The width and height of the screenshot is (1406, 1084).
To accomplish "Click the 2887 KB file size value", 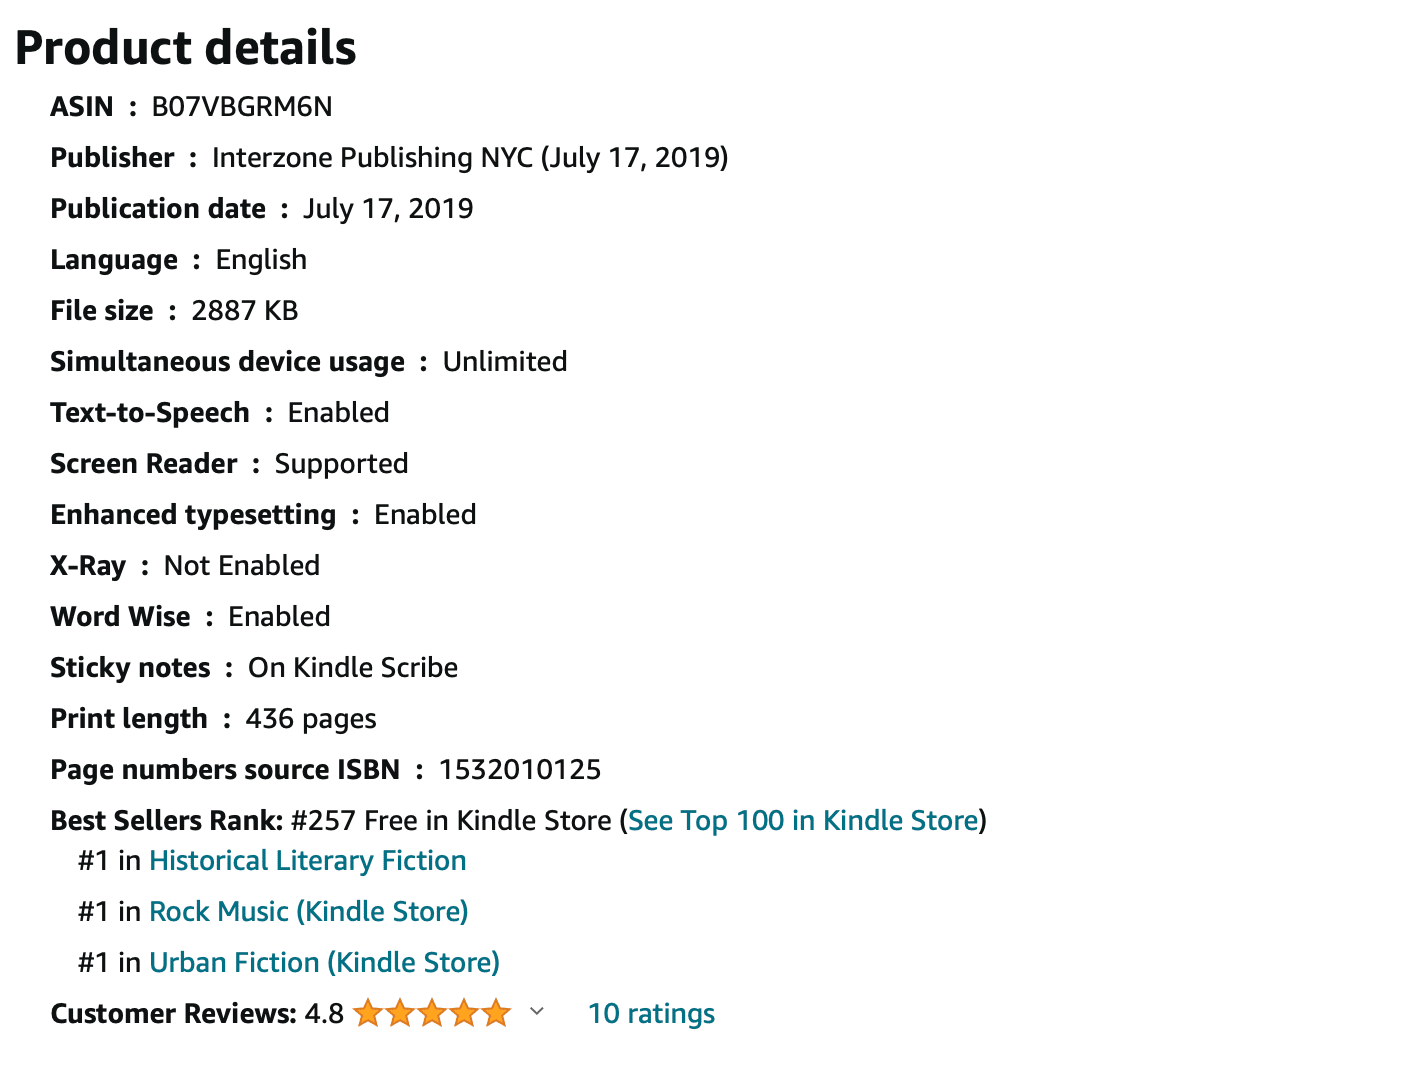I will tap(245, 310).
